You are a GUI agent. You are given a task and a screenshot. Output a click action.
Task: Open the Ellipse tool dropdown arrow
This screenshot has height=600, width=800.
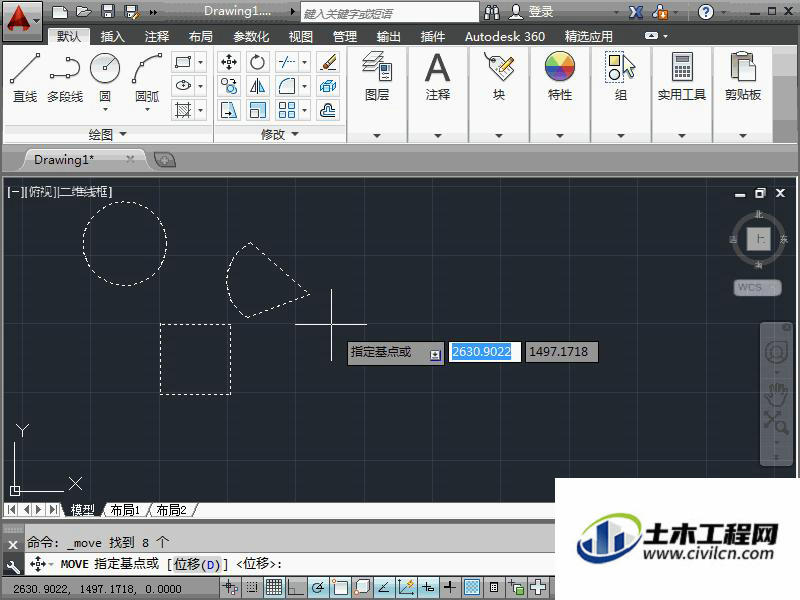pyautogui.click(x=201, y=86)
